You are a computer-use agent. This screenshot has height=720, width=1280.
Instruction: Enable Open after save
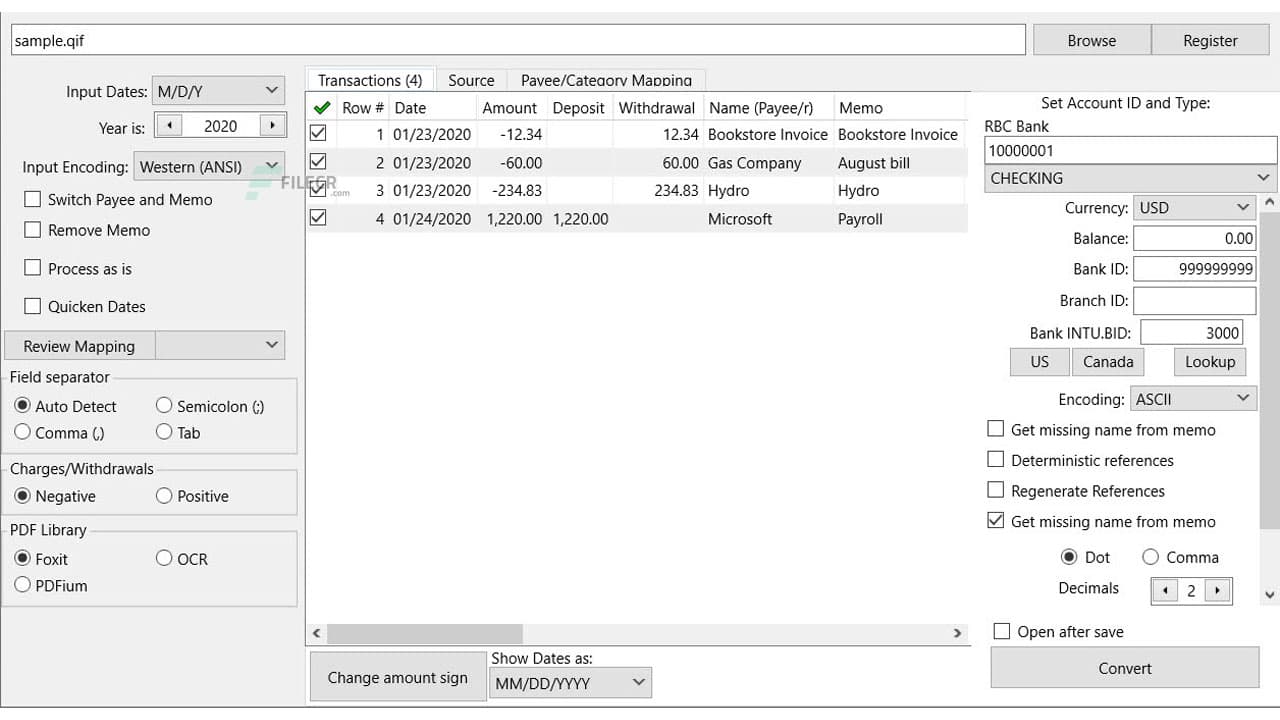click(x=1001, y=631)
